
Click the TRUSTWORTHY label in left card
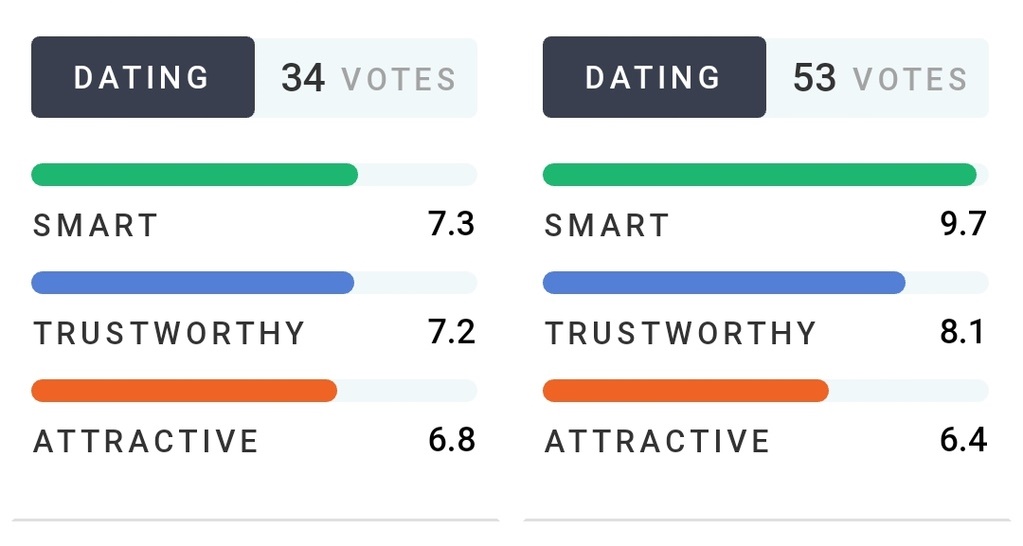(x=169, y=333)
